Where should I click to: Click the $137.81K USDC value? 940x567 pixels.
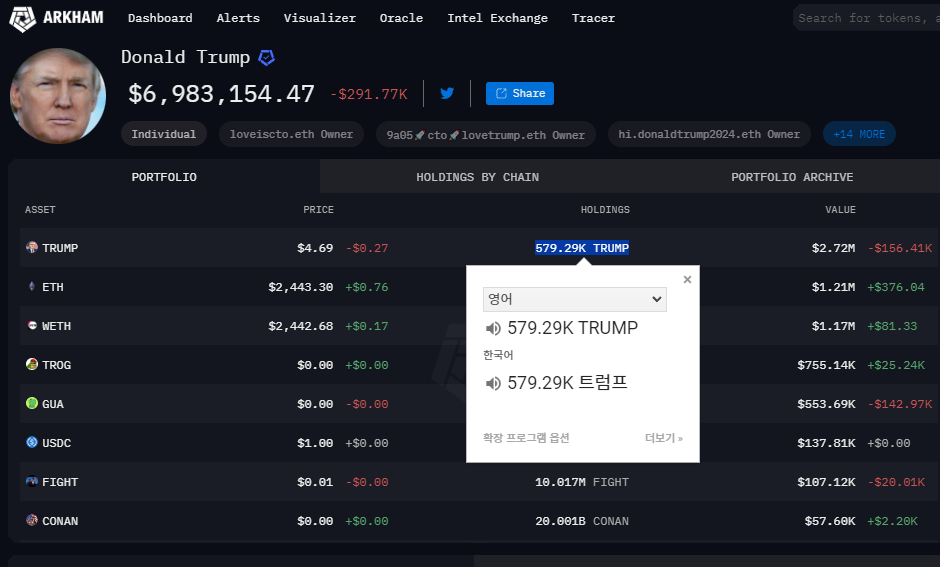(x=826, y=443)
